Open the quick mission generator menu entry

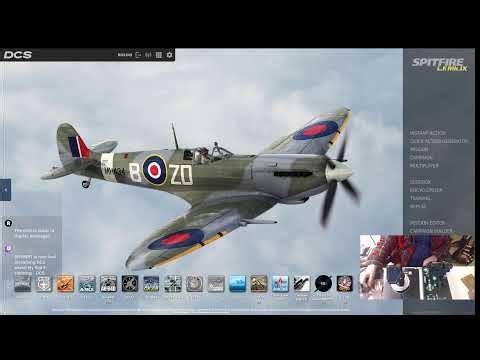click(x=439, y=141)
